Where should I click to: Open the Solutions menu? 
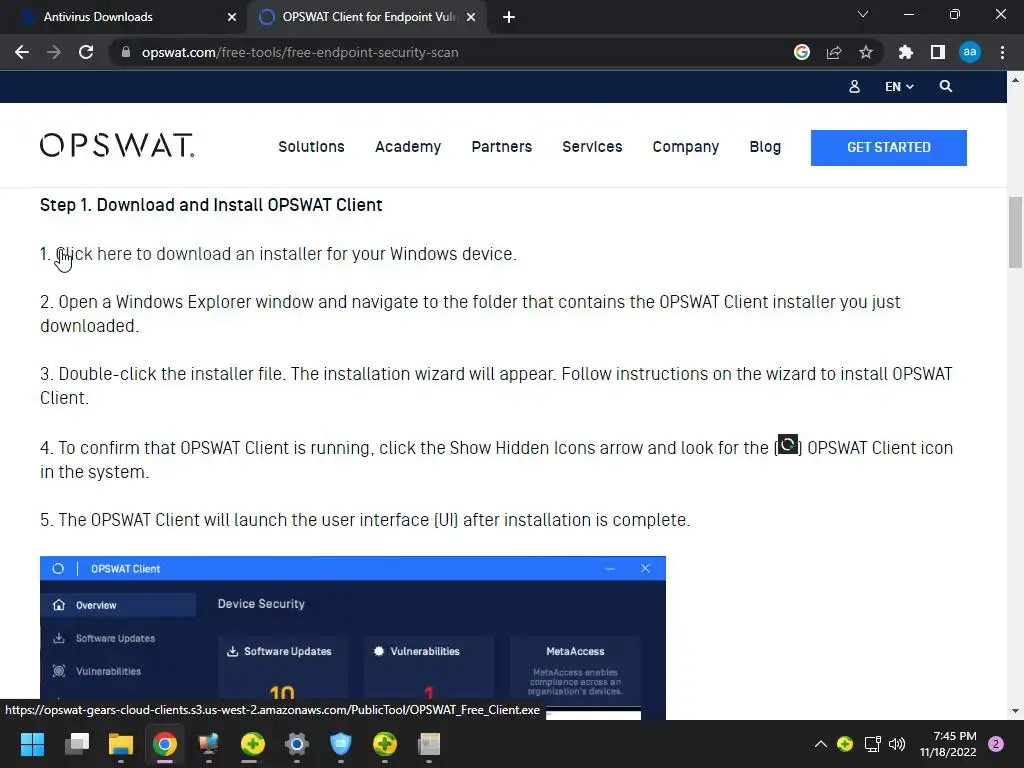312,147
